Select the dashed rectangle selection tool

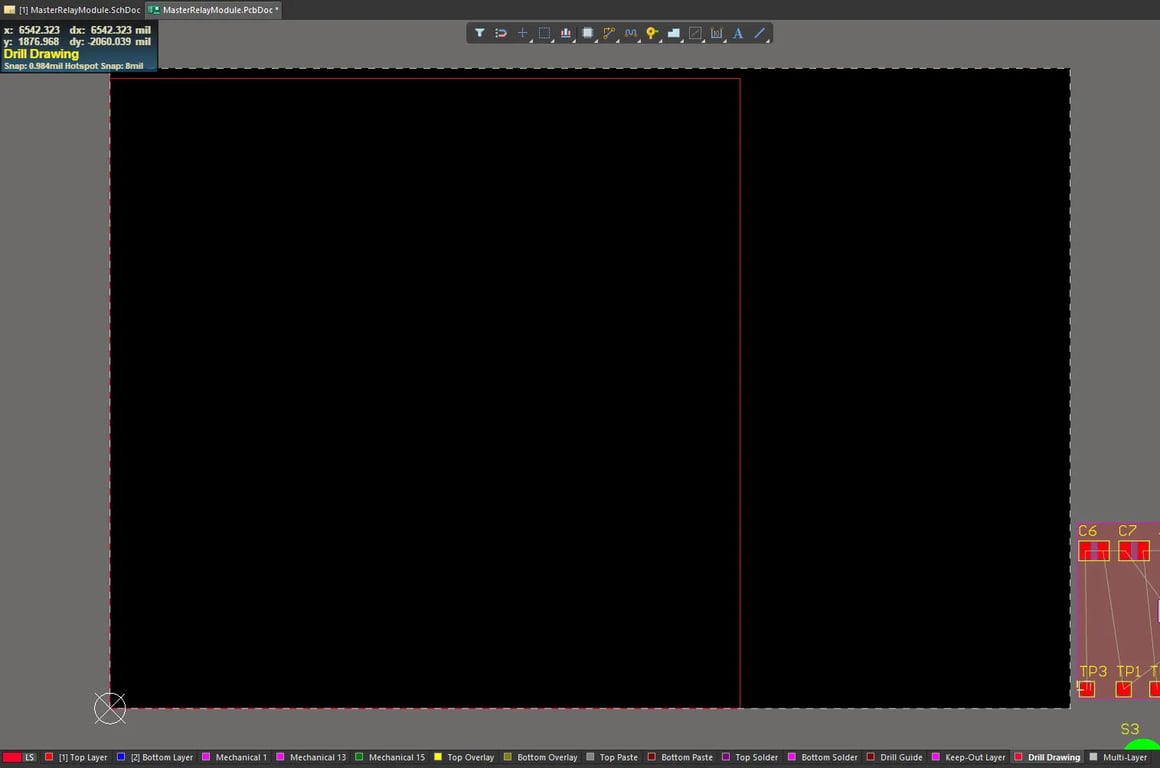[544, 33]
